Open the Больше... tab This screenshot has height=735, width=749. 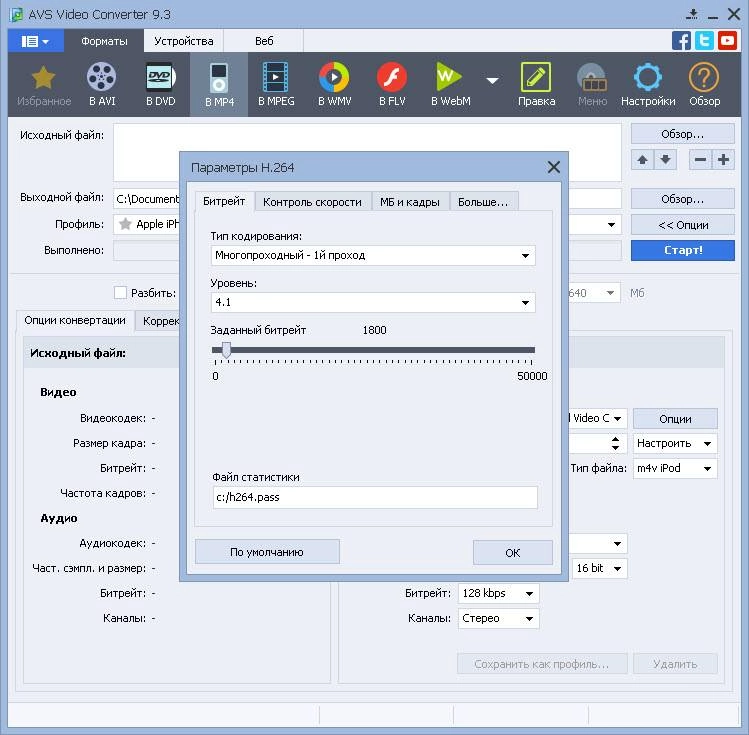pyautogui.click(x=483, y=202)
